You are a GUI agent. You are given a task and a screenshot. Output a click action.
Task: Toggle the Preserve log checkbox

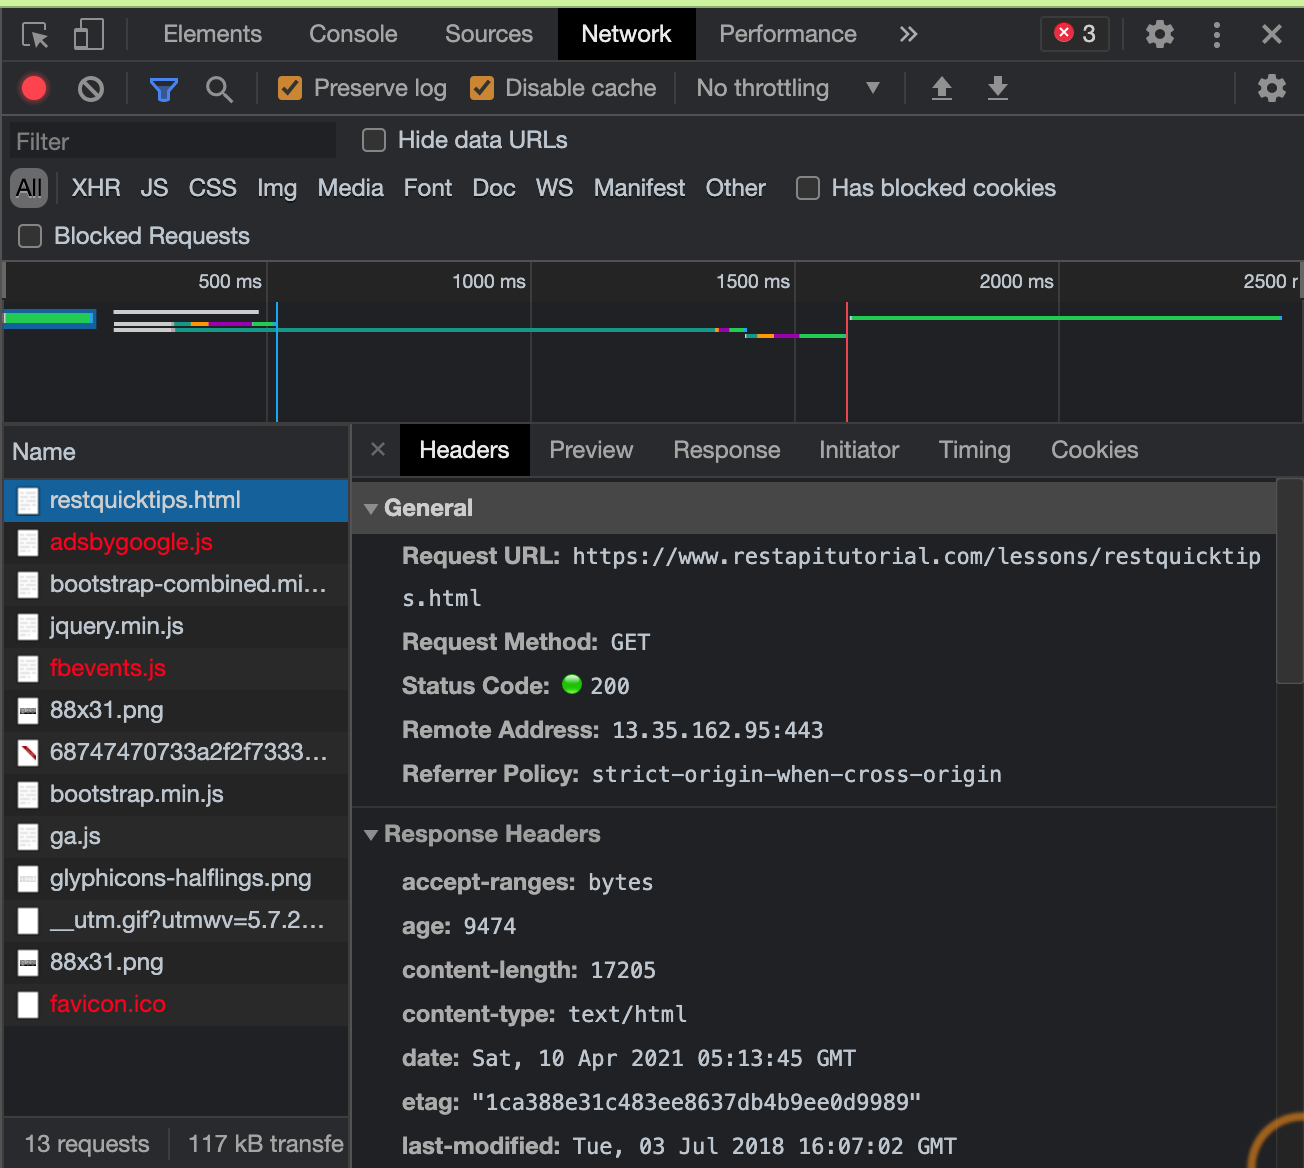point(290,88)
